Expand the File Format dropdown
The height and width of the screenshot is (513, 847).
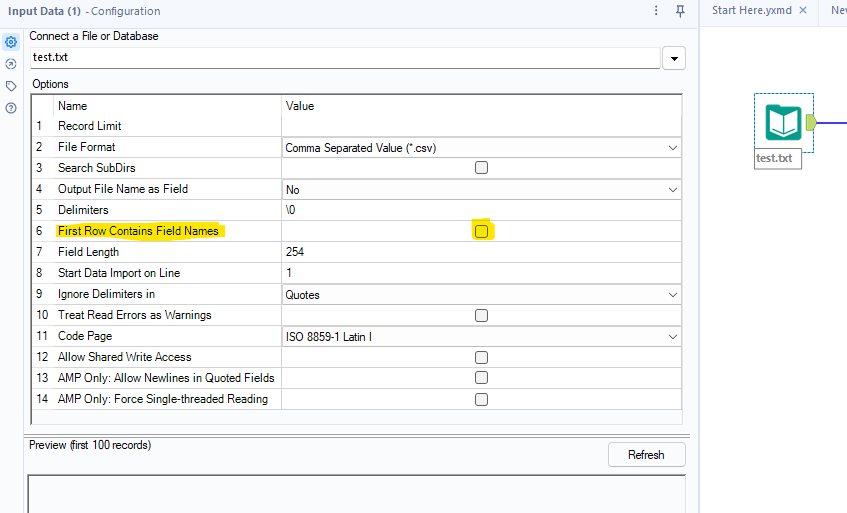point(673,147)
